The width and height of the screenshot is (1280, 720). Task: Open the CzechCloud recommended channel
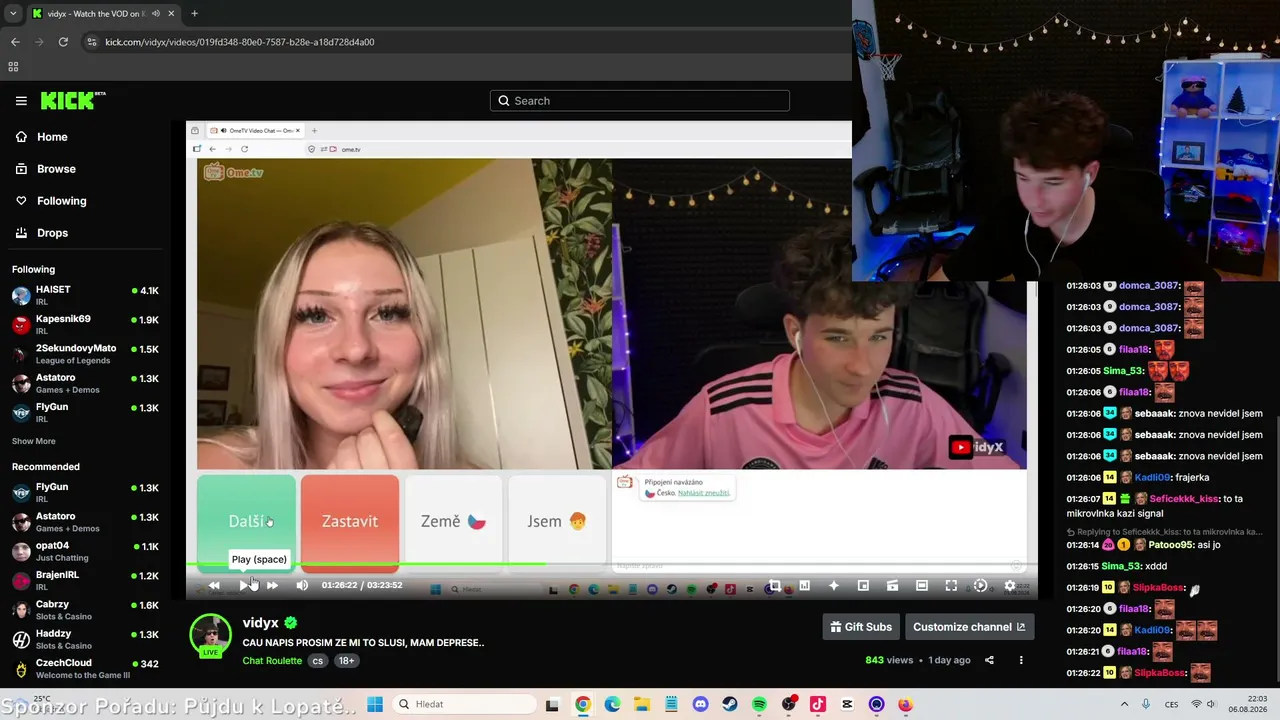coord(86,668)
